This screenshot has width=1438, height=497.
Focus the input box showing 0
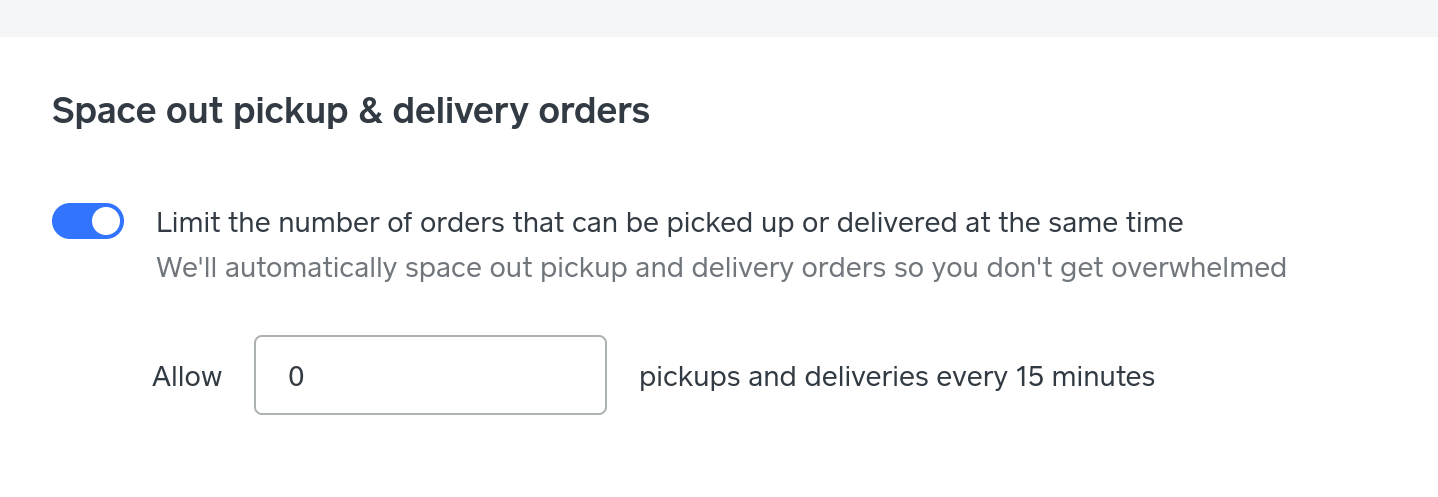pyautogui.click(x=430, y=375)
